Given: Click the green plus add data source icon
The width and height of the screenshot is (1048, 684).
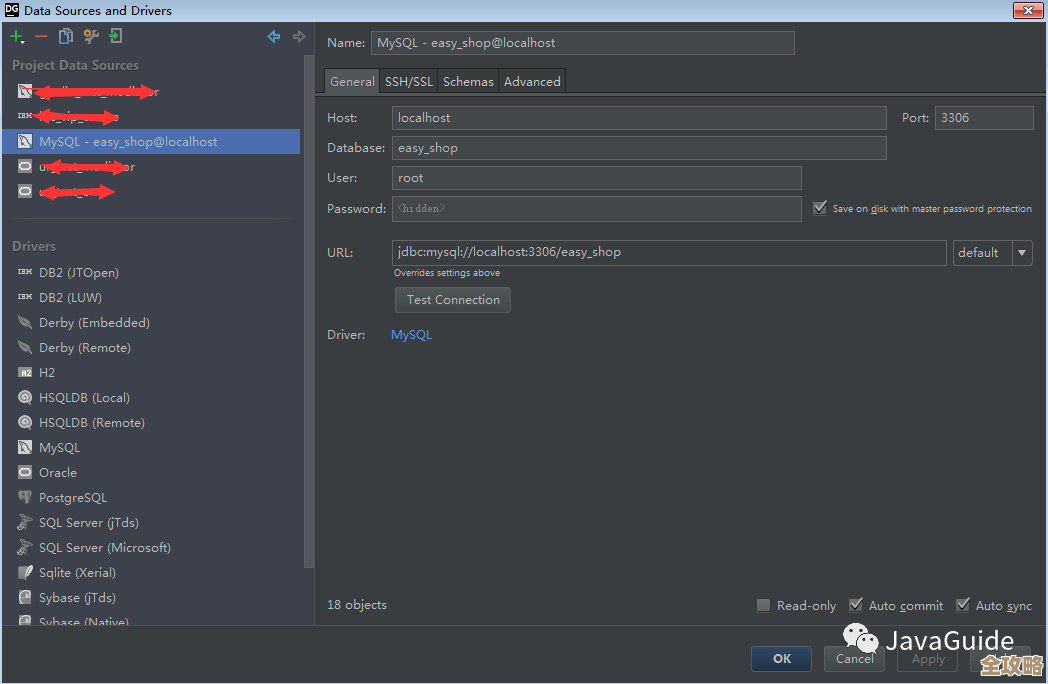Looking at the screenshot, I should [x=17, y=37].
